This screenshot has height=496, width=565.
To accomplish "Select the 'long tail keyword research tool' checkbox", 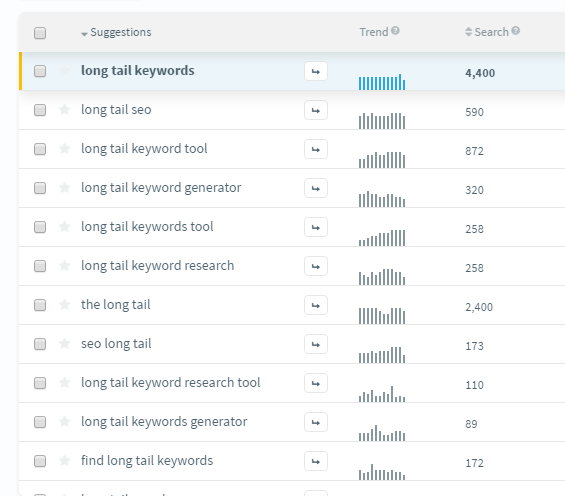I will point(40,383).
